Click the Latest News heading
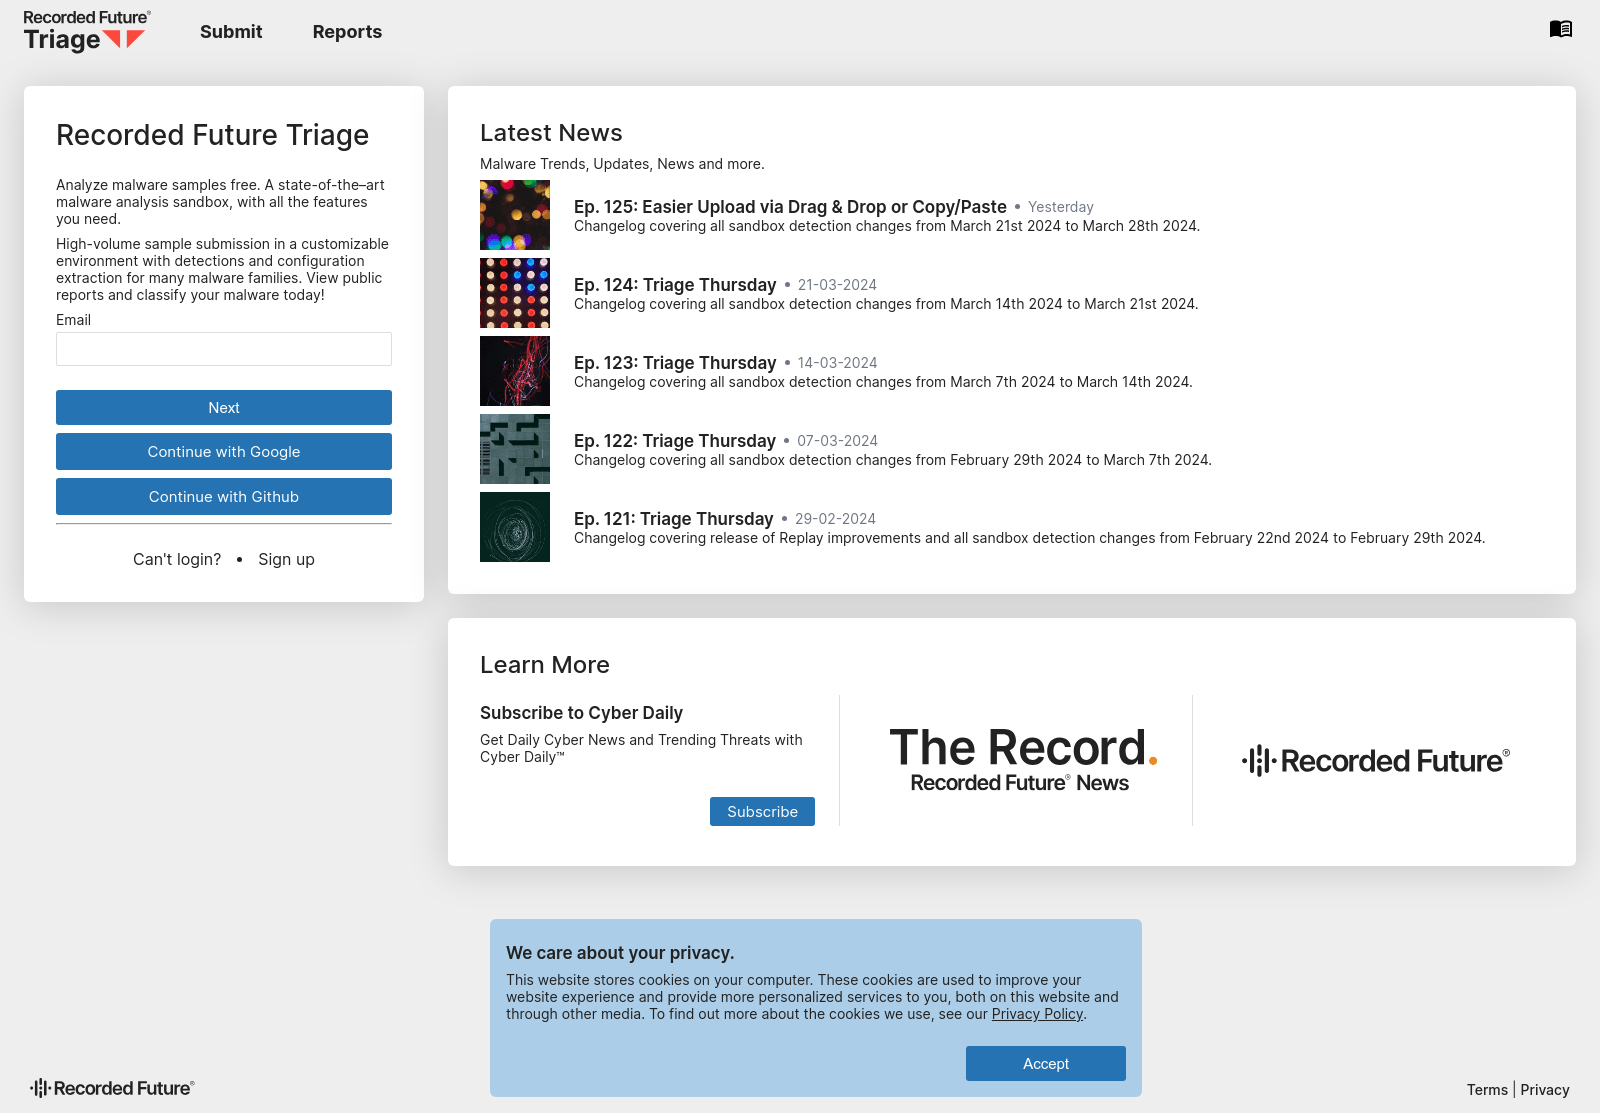The height and width of the screenshot is (1113, 1600). click(551, 133)
